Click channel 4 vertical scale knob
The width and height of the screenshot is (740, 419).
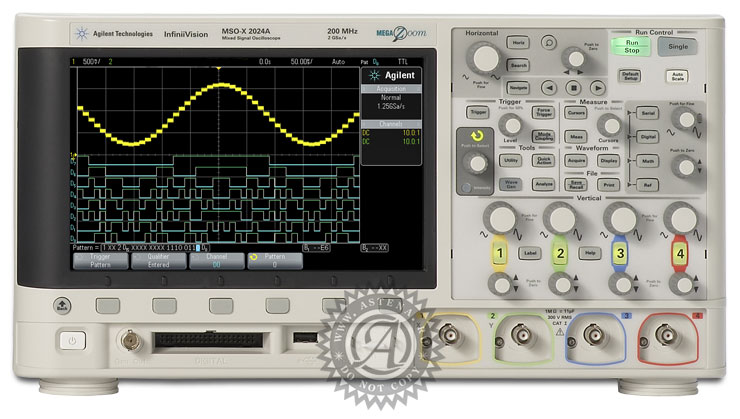pyautogui.click(x=682, y=218)
